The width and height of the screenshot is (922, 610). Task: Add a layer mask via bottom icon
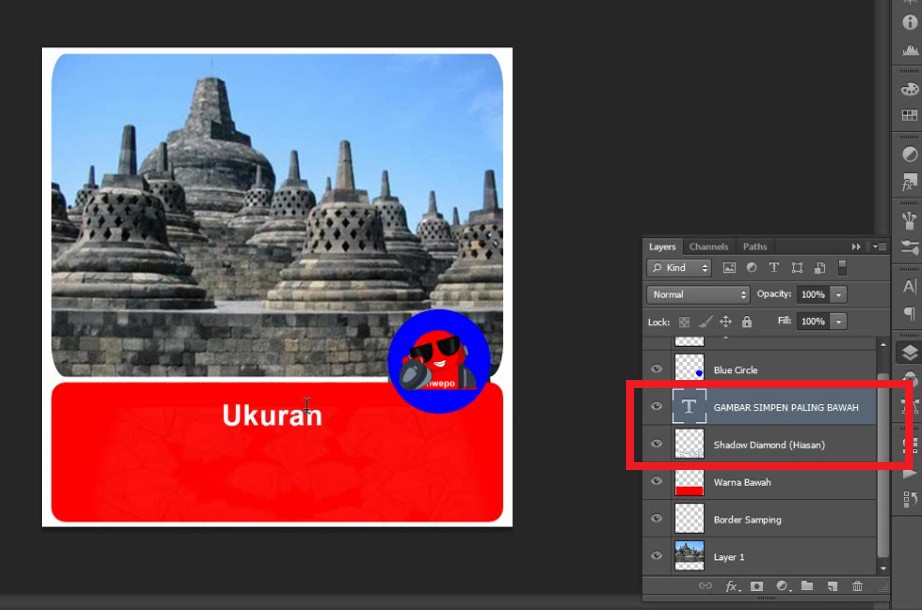coord(757,586)
